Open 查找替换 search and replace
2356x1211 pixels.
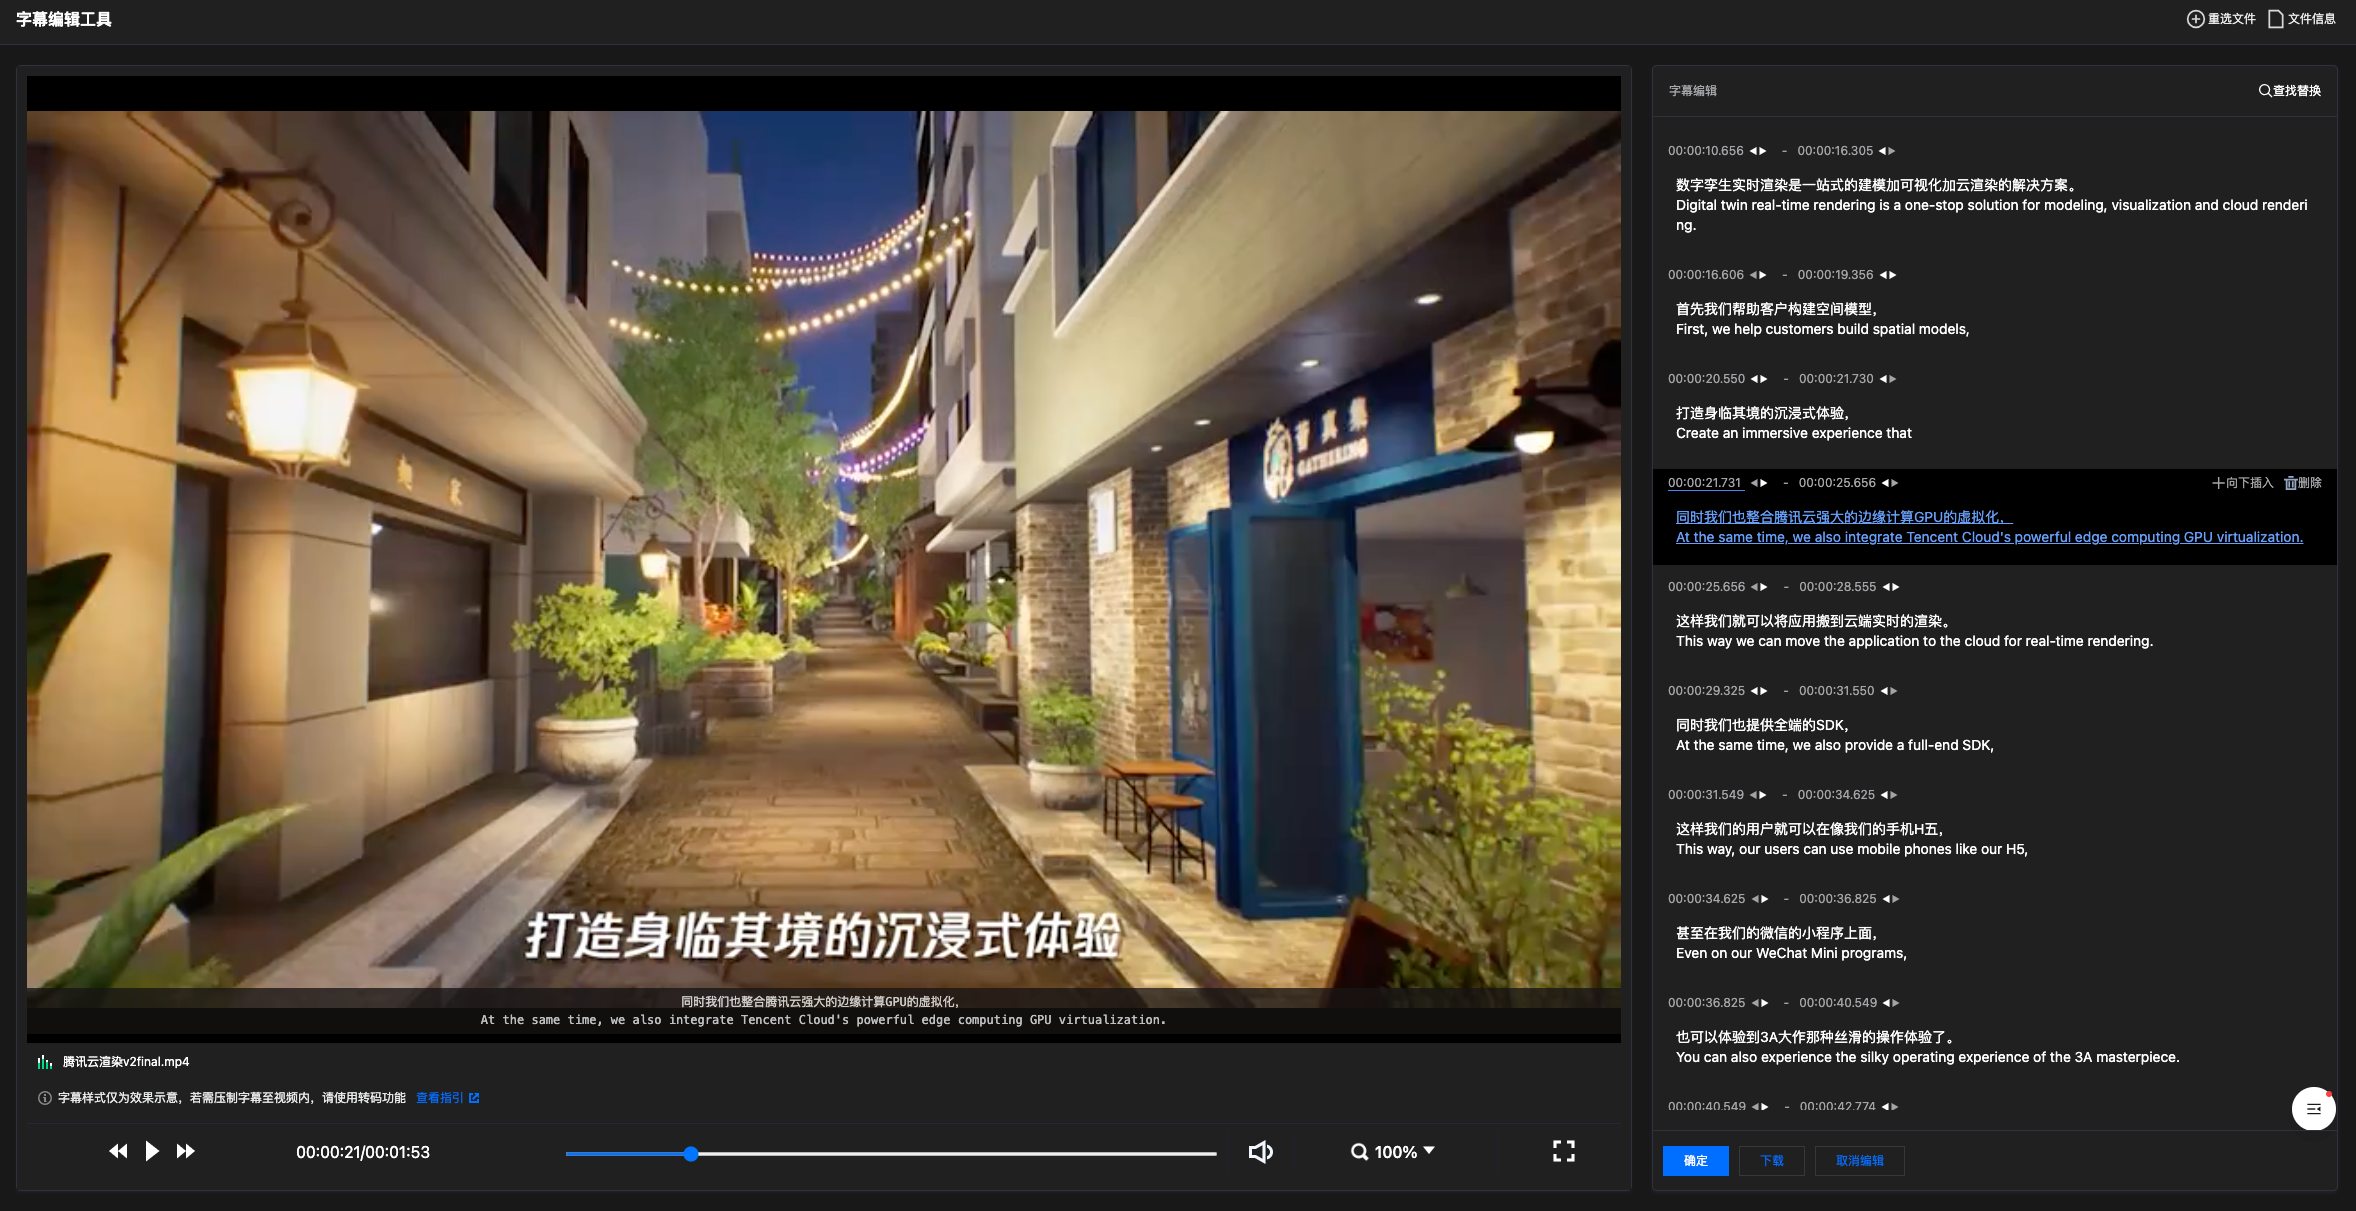click(2289, 91)
